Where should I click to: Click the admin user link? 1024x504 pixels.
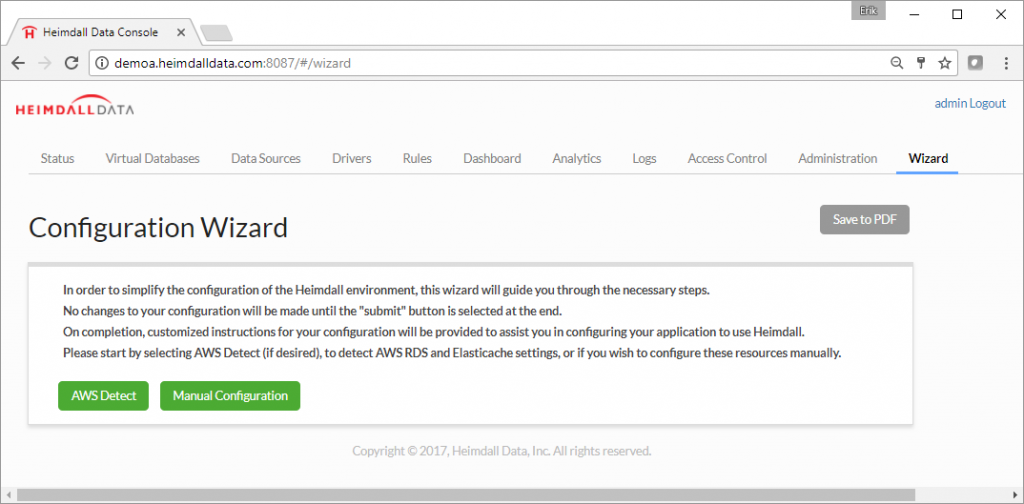951,103
